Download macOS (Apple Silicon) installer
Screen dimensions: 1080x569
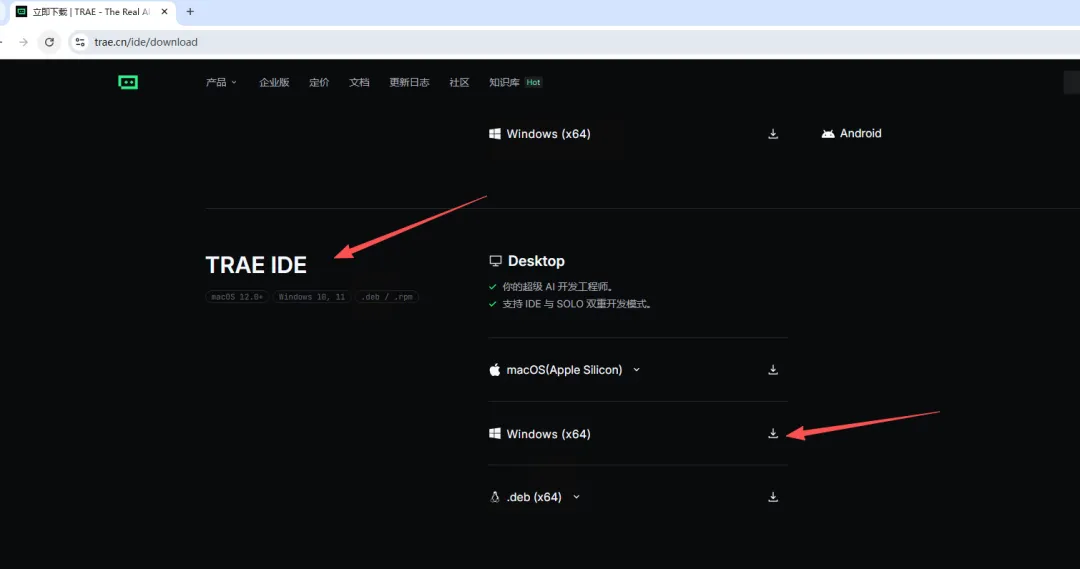773,370
